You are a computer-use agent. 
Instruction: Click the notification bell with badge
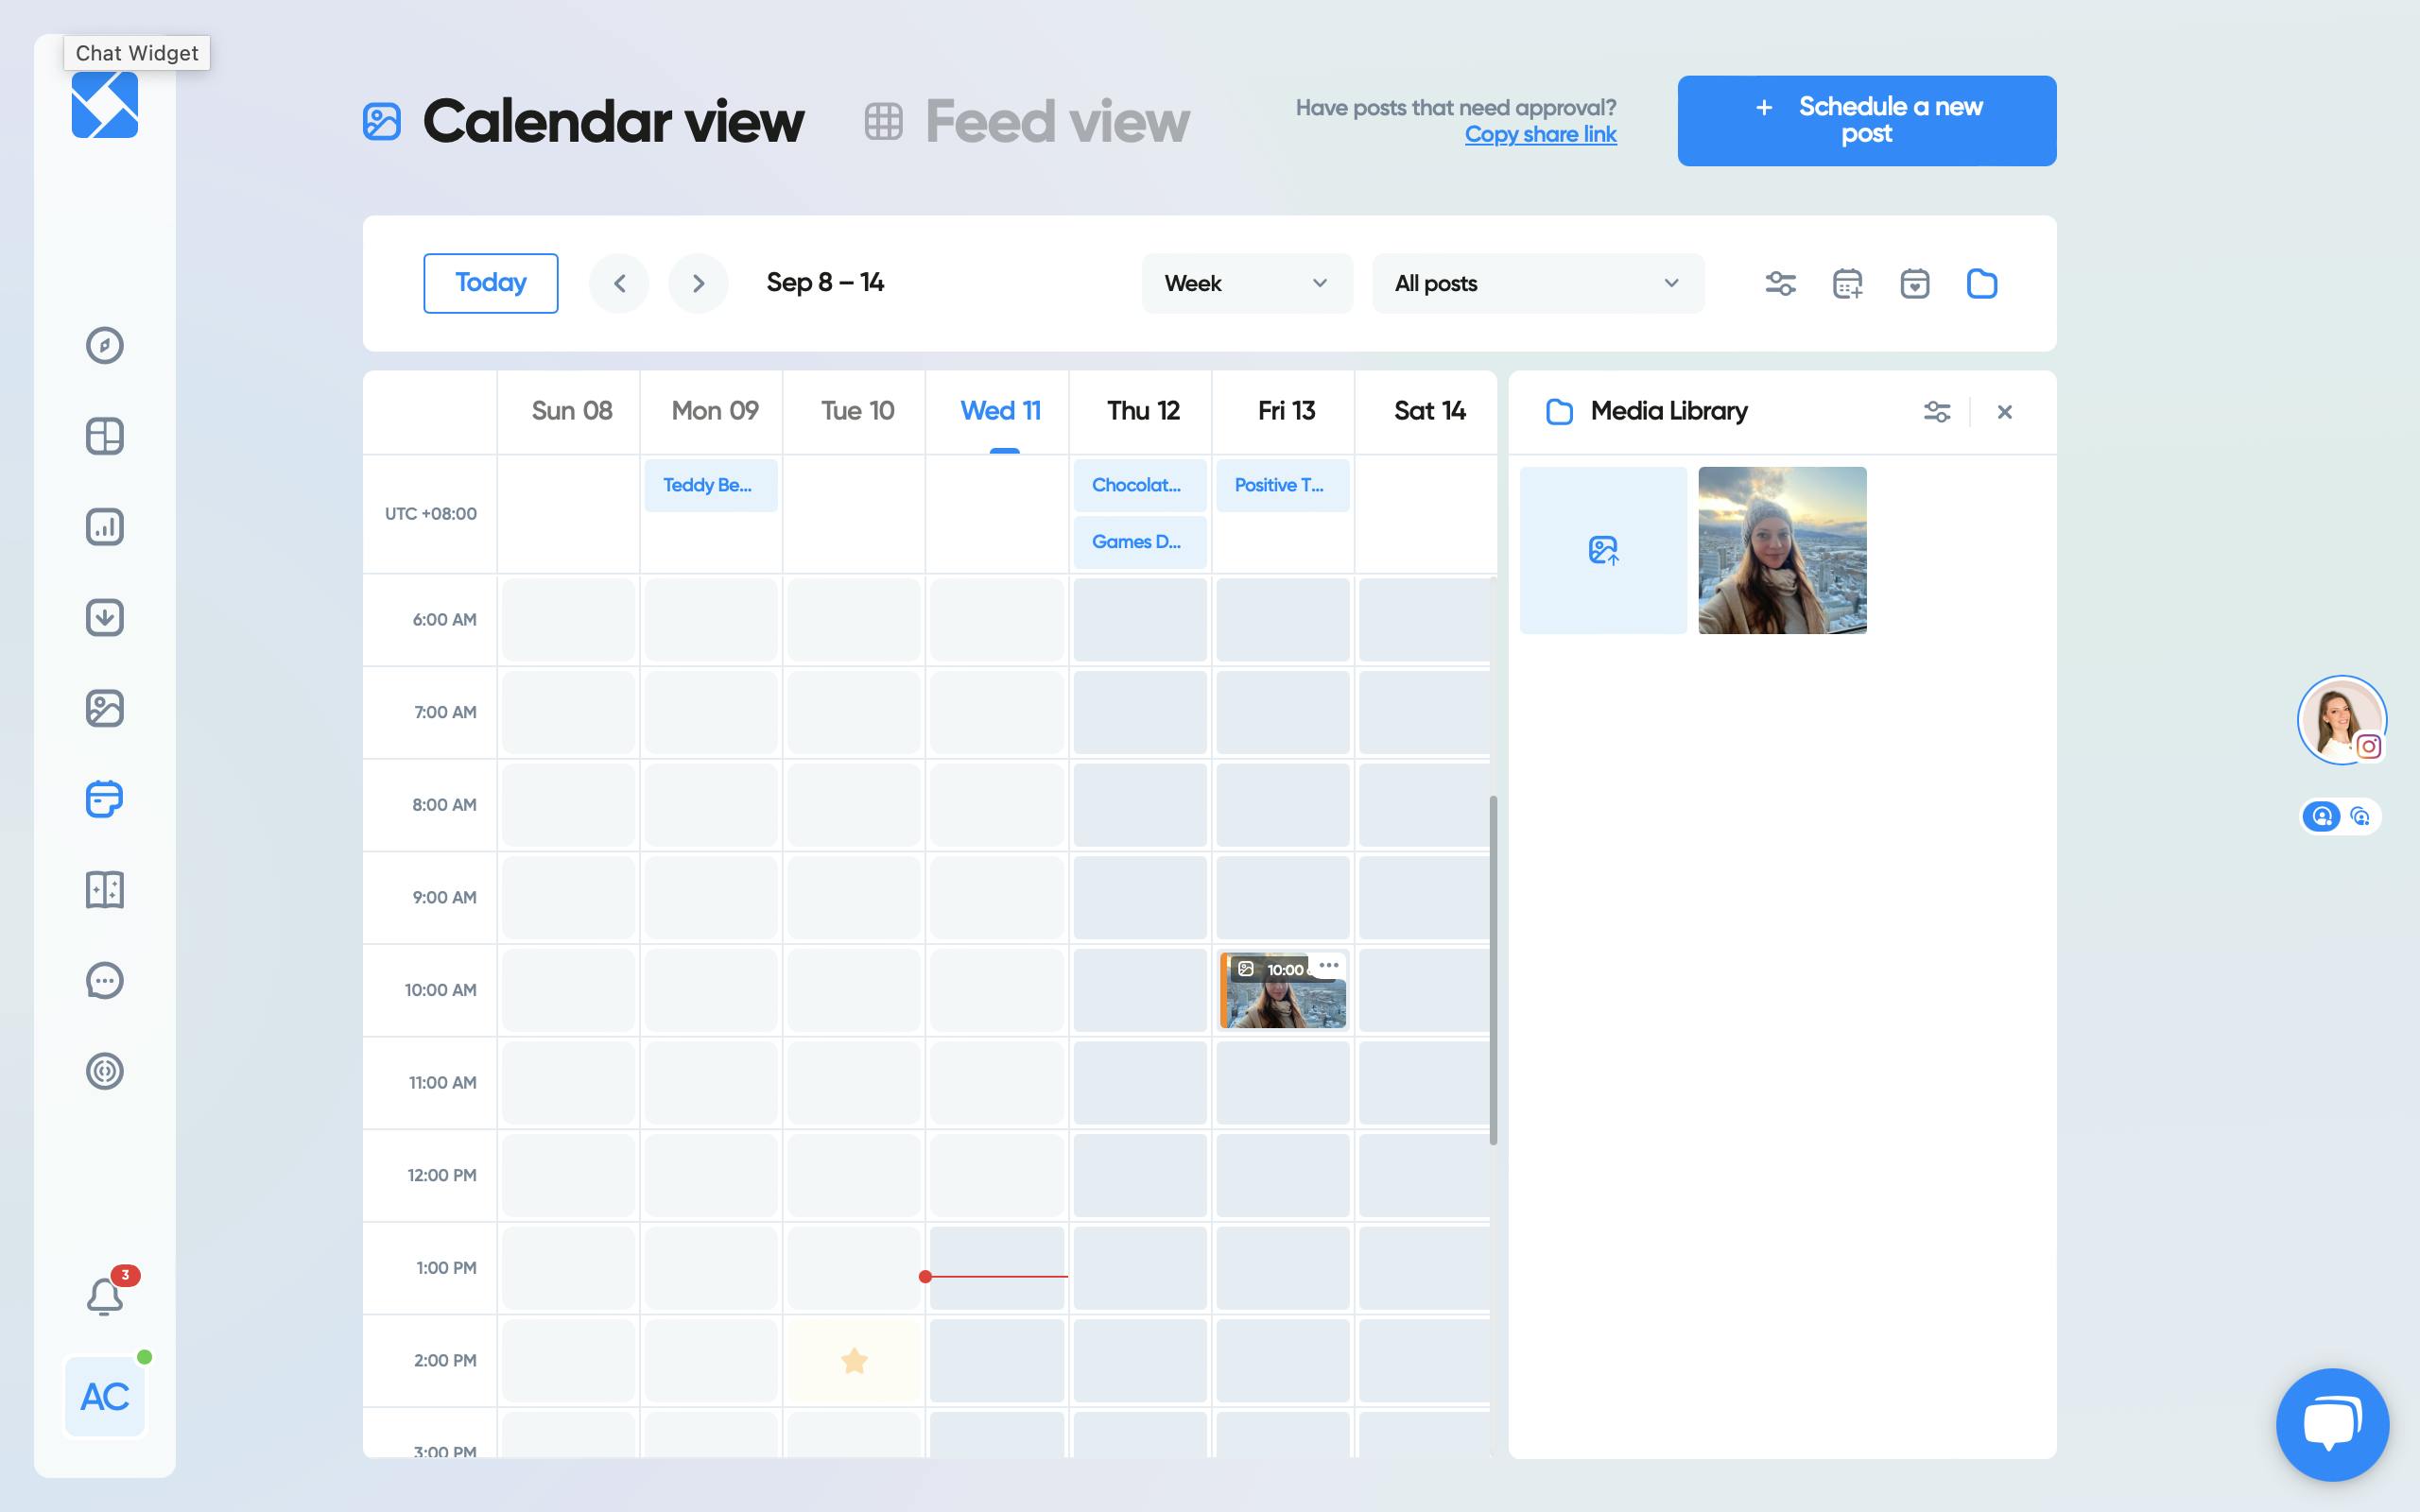pos(103,1296)
